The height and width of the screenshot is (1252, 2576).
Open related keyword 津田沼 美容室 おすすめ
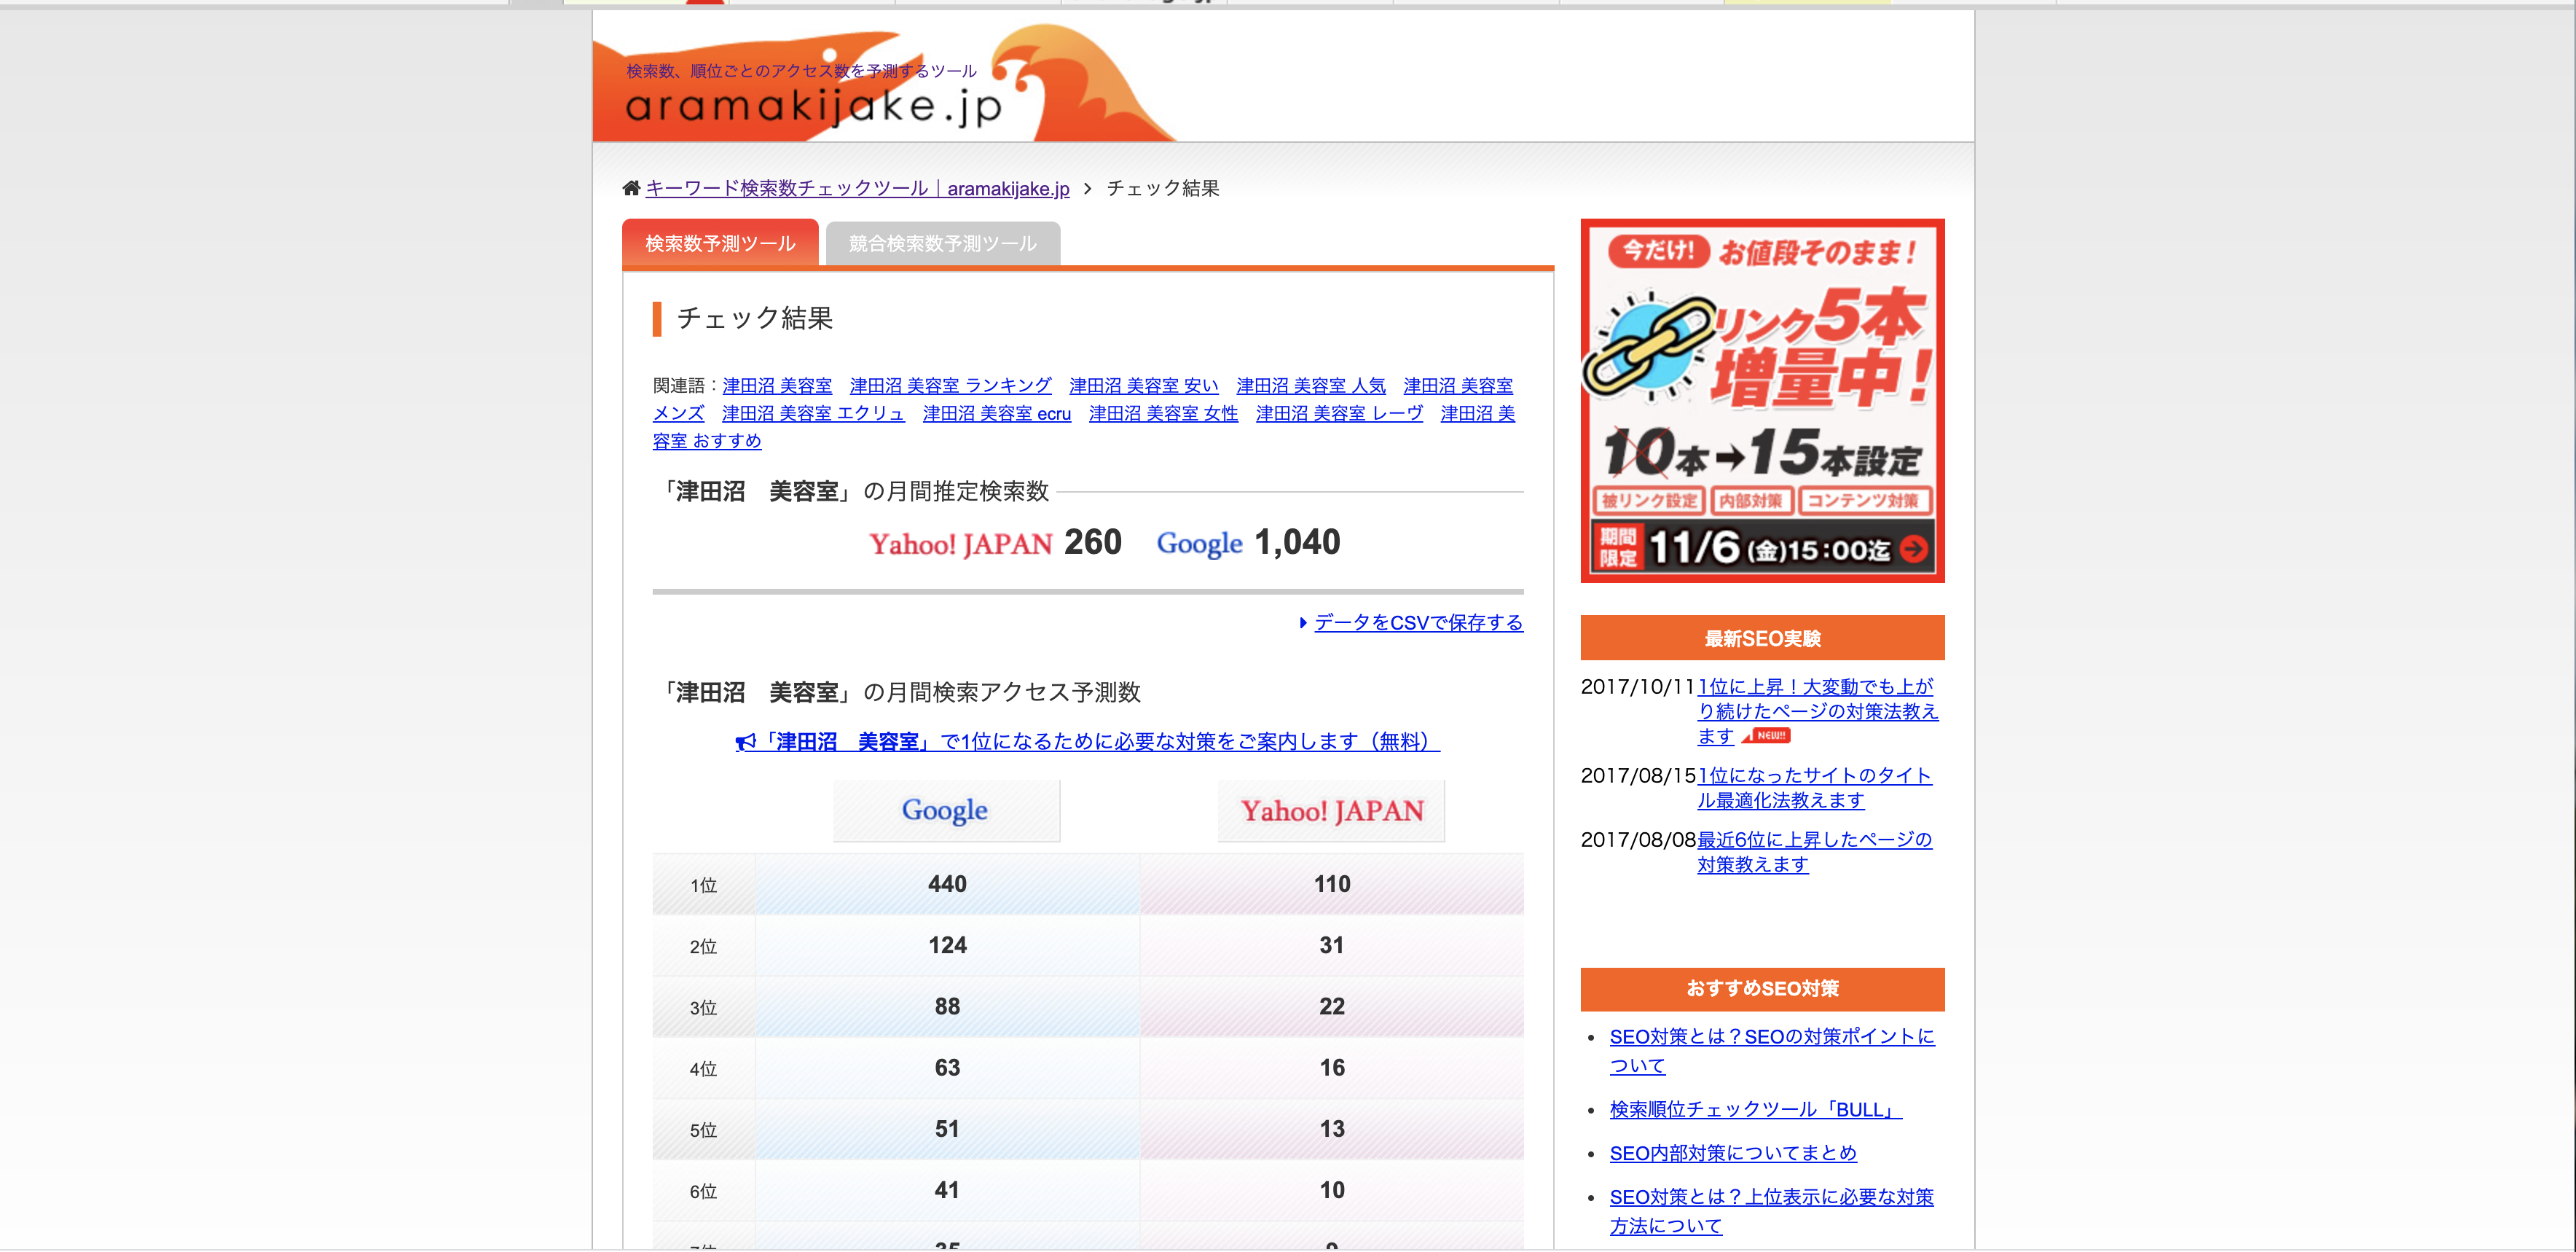(x=706, y=441)
